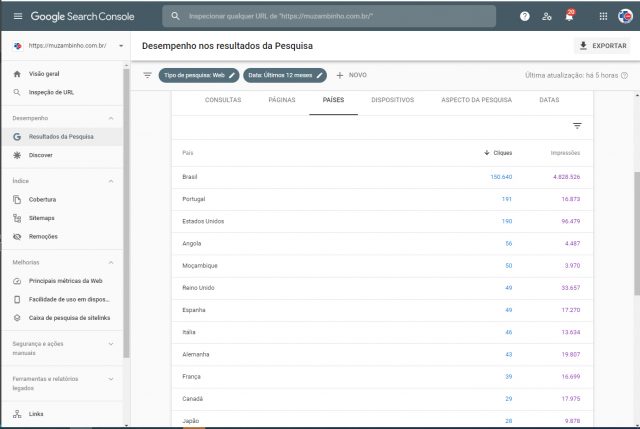The width and height of the screenshot is (640, 429).
Task: Open the Google account avatar
Action: tap(627, 16)
